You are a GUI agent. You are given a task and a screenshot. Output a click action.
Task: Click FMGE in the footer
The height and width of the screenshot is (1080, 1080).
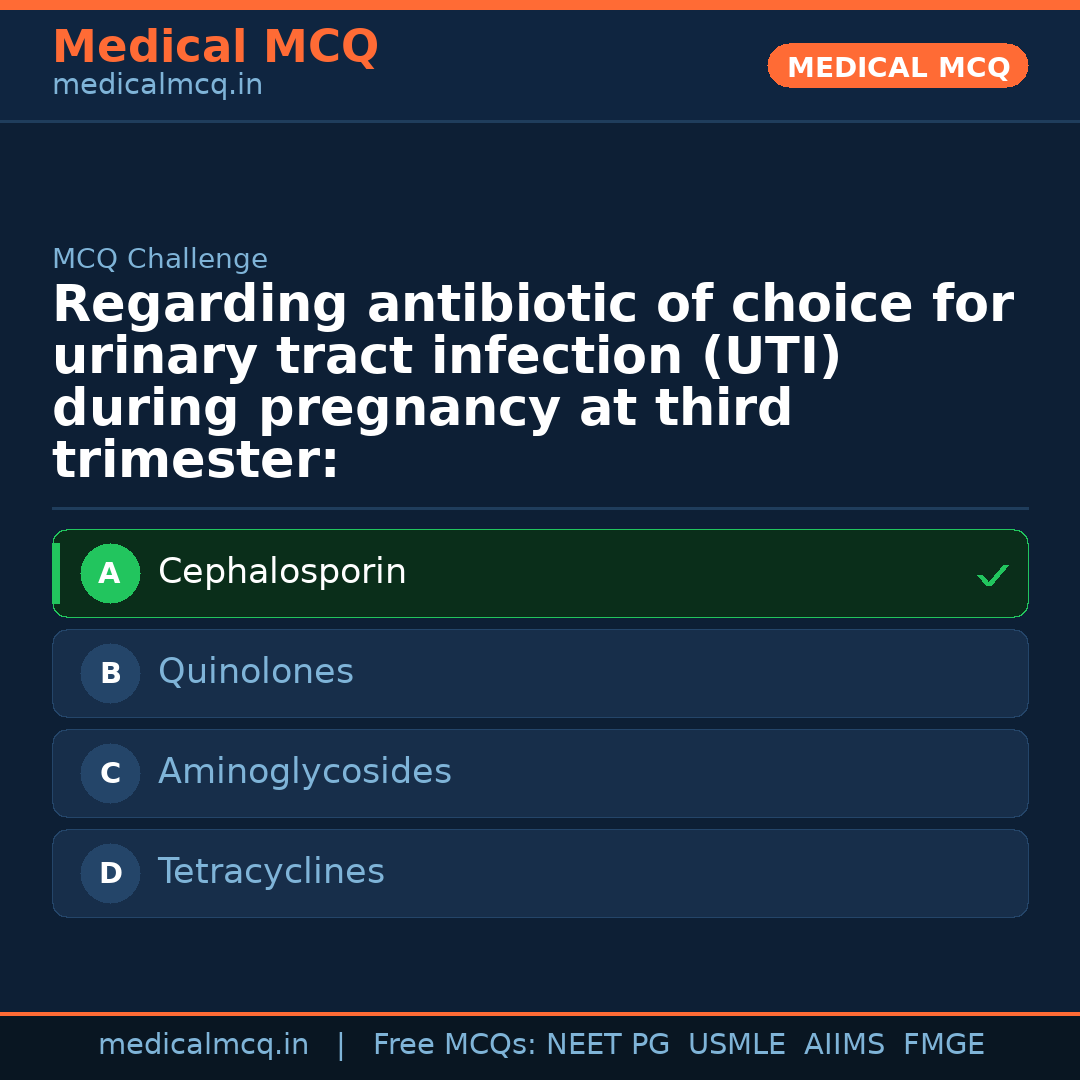(943, 1045)
